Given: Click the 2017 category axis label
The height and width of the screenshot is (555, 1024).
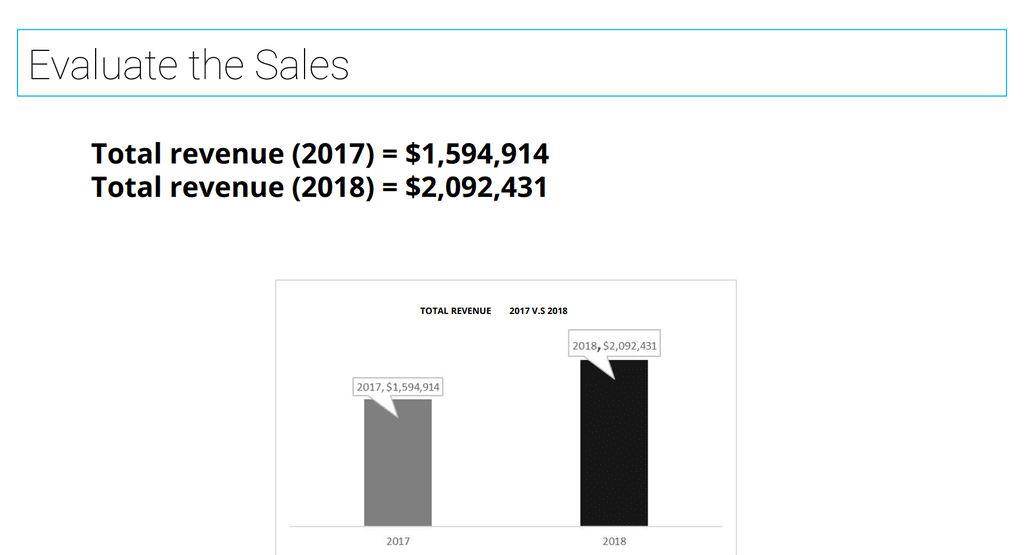Looking at the screenshot, I should (x=398, y=541).
